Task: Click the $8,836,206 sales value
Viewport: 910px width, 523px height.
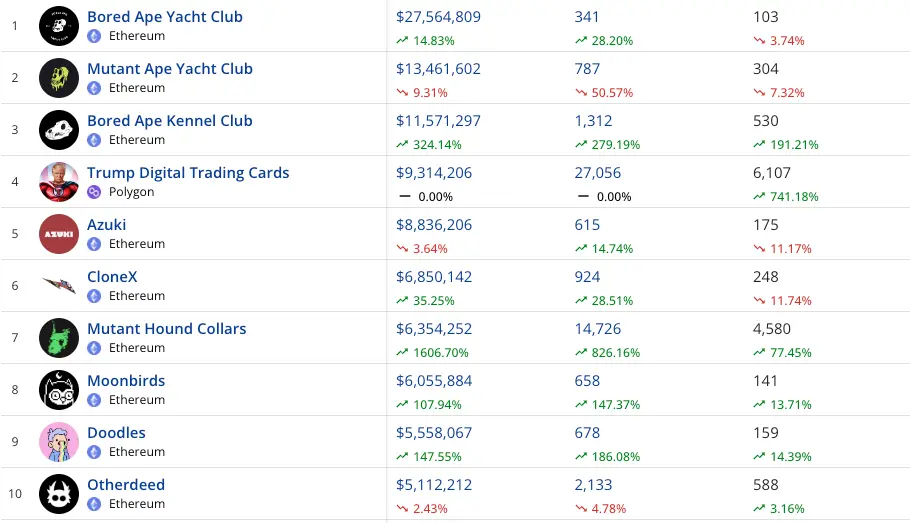Action: 434,225
